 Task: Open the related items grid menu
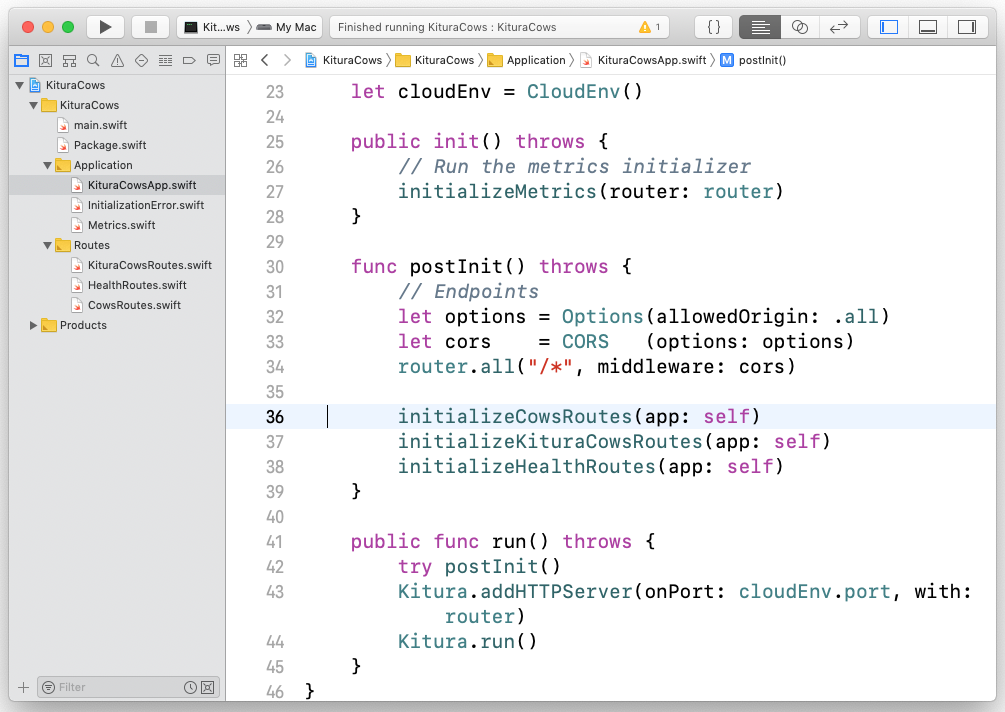pos(240,60)
